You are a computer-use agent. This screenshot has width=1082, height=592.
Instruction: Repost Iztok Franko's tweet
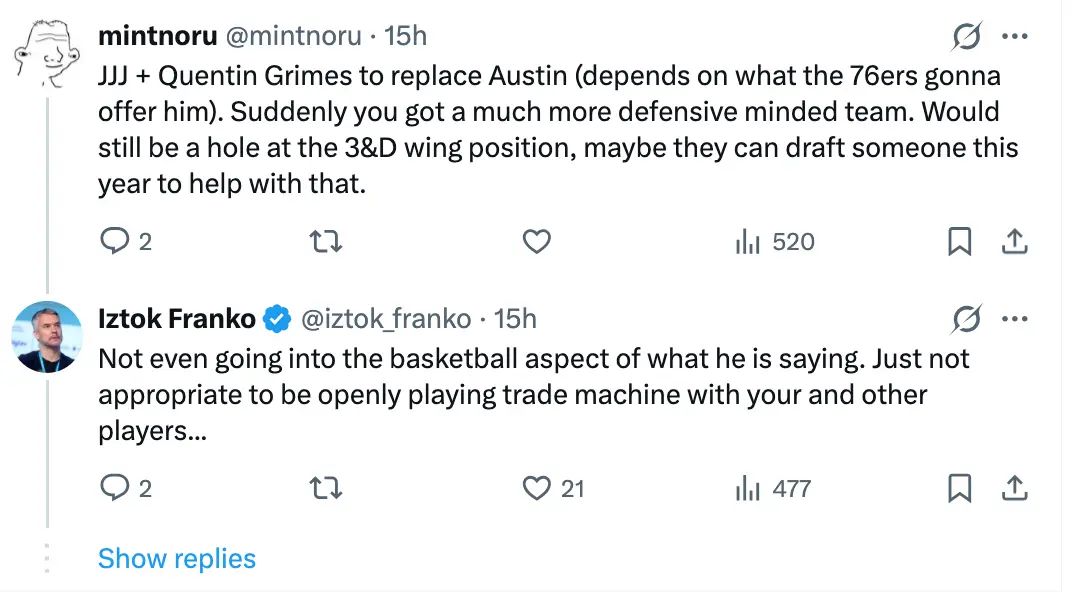coord(326,488)
